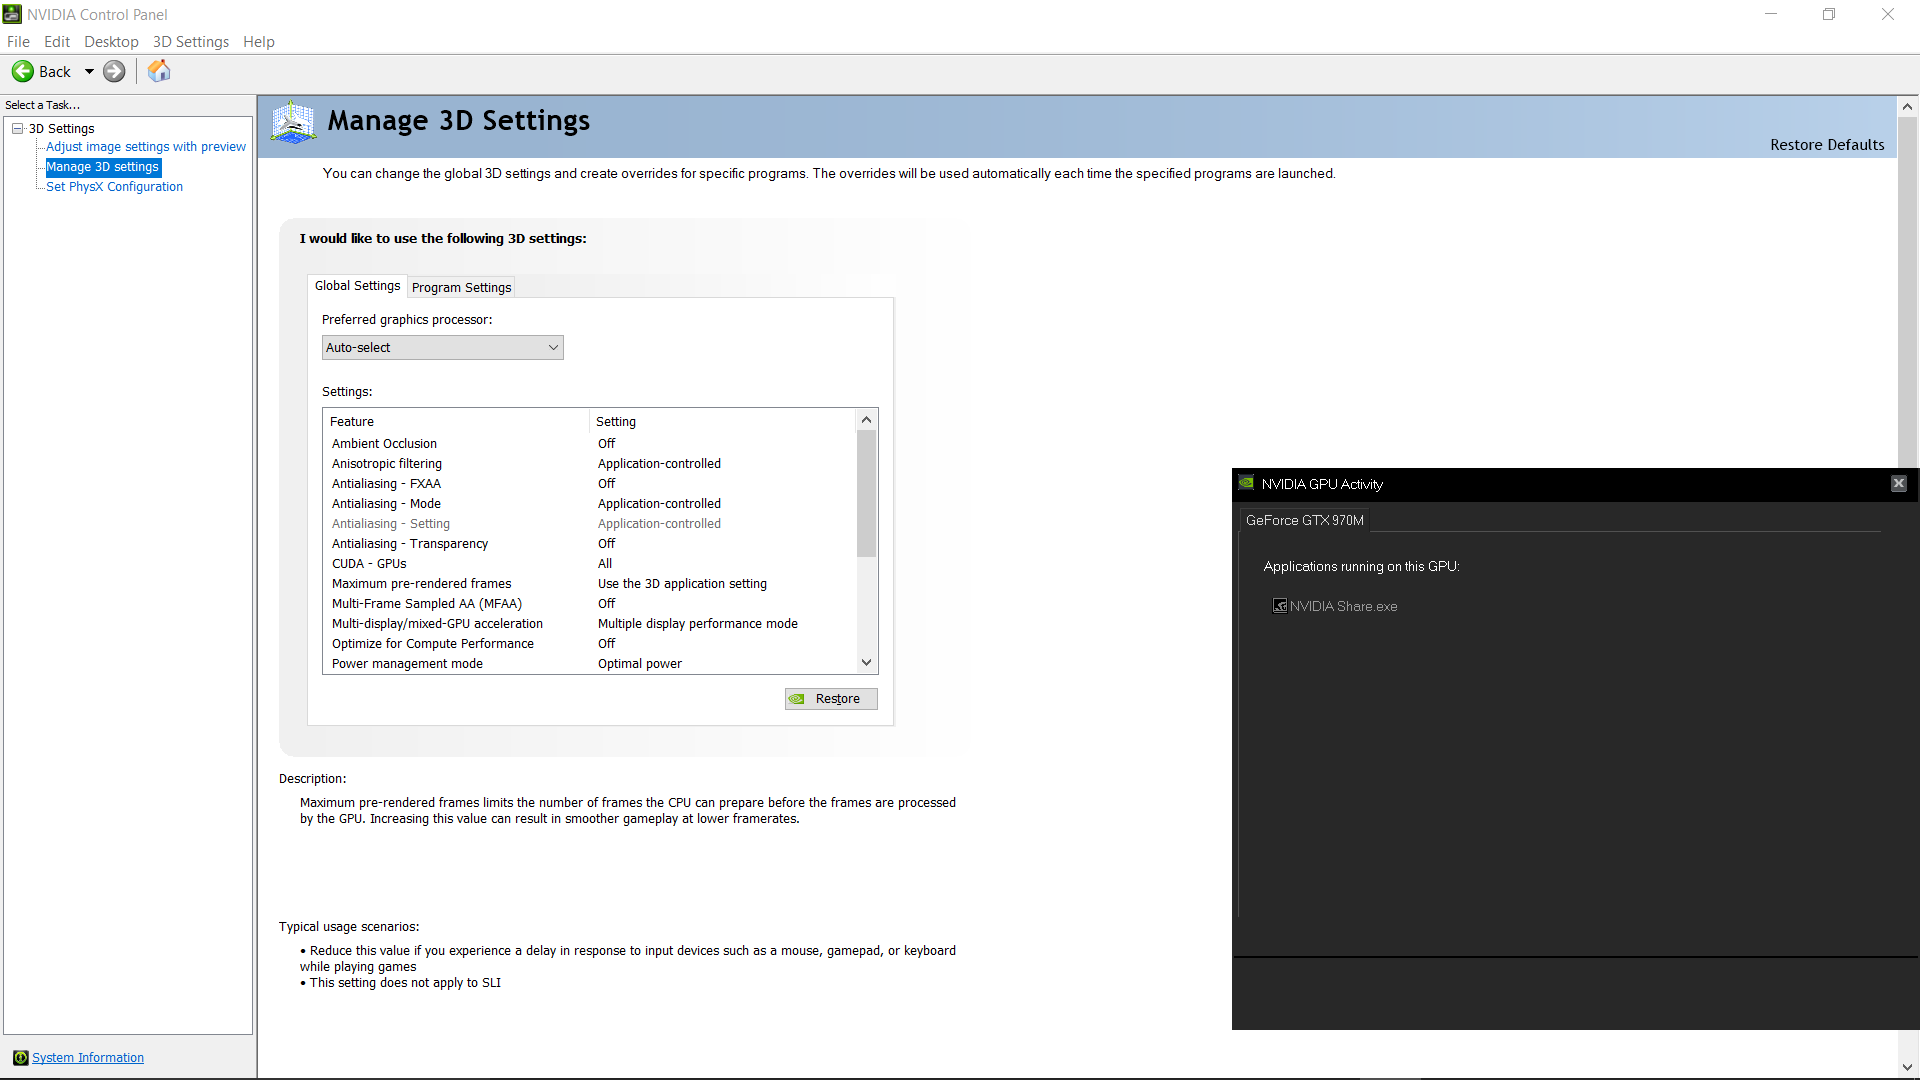Click the Restore button
Image resolution: width=1920 pixels, height=1080 pixels.
(830, 699)
